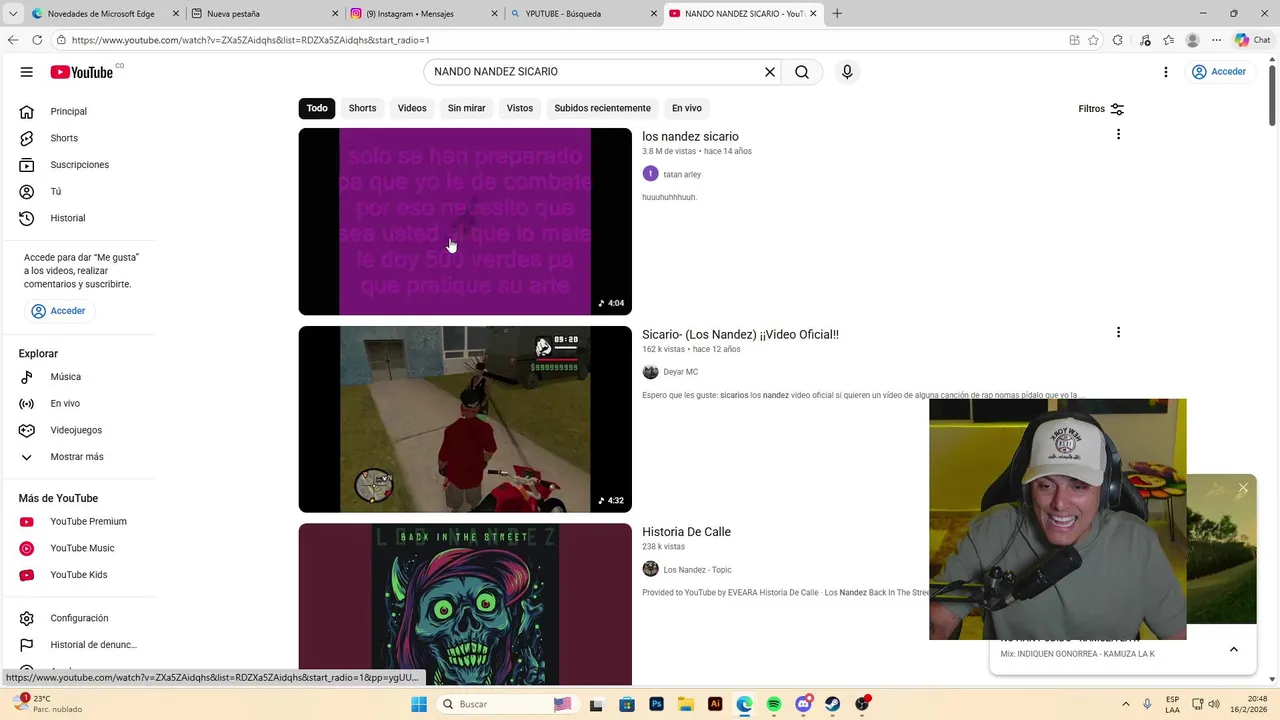Open the Sicario Video Oficial thumbnail
This screenshot has width=1280, height=720.
point(465,419)
